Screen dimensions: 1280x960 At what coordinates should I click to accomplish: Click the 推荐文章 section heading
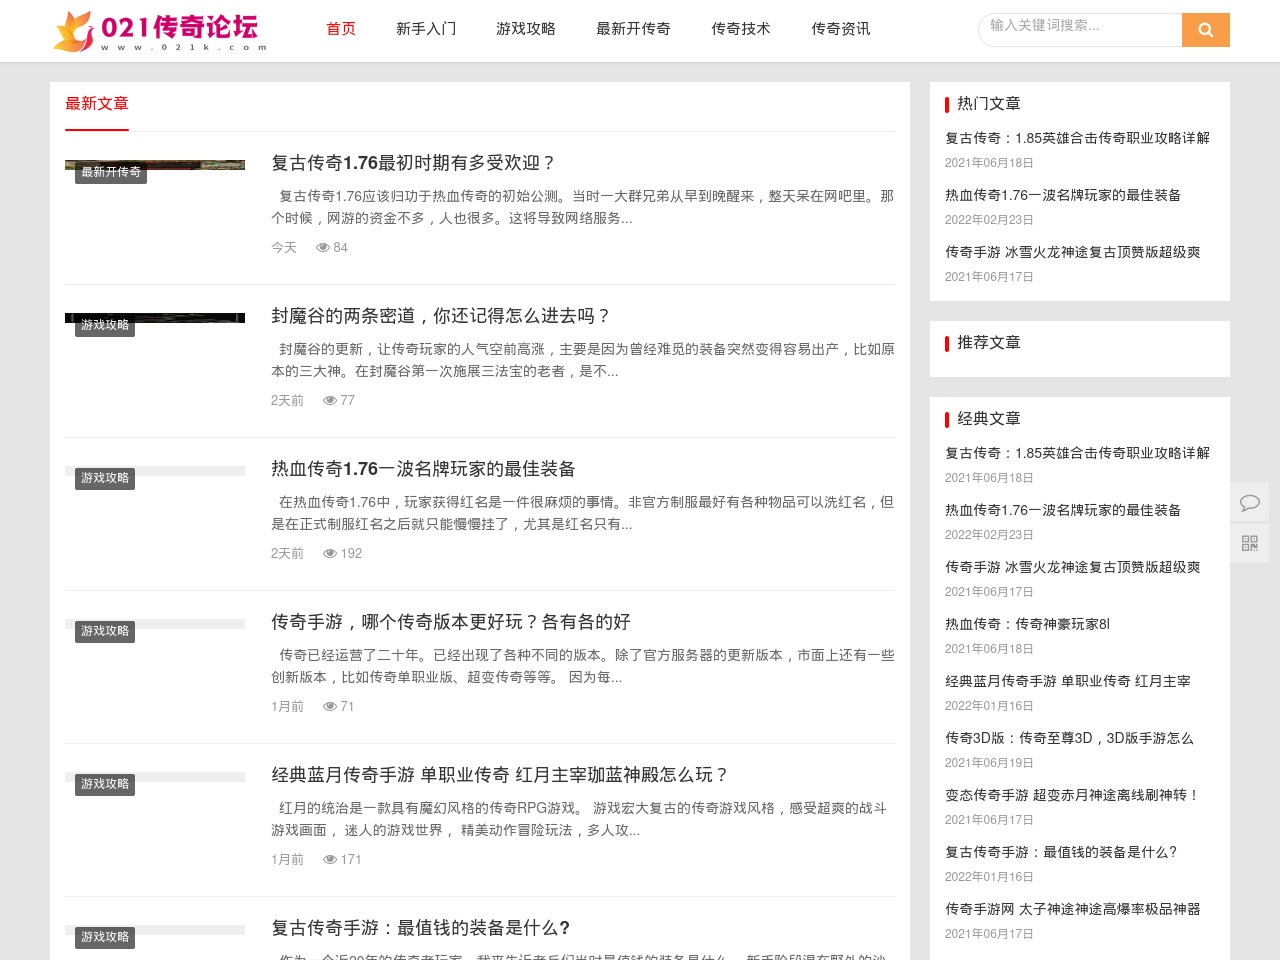pyautogui.click(x=988, y=343)
